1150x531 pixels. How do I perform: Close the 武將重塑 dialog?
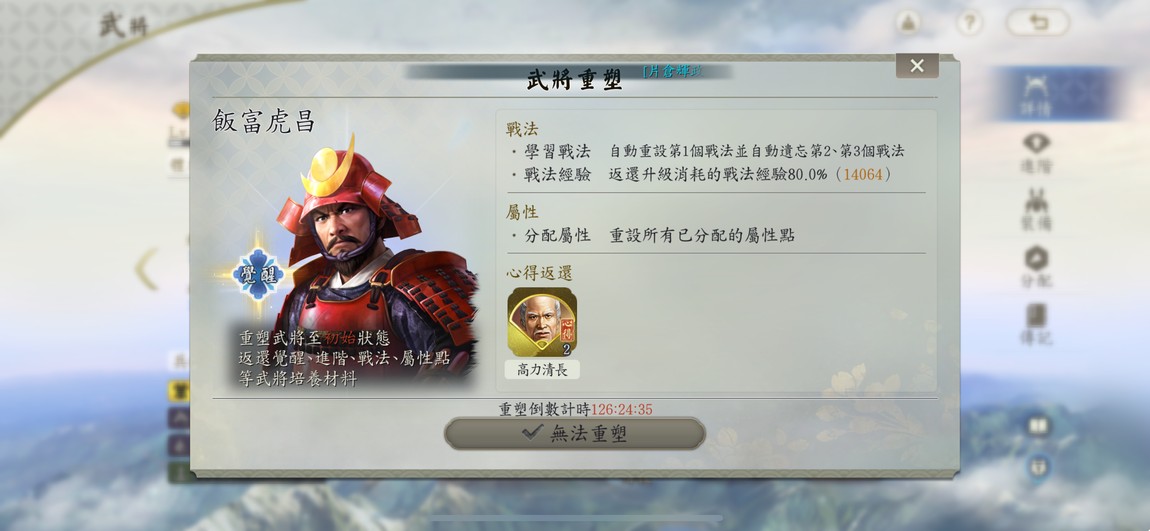tap(917, 66)
